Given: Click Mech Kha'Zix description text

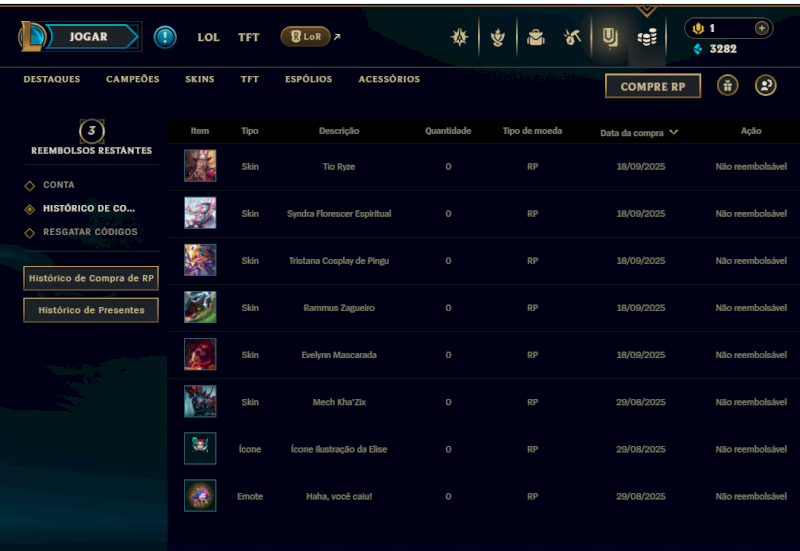Looking at the screenshot, I should click(339, 402).
